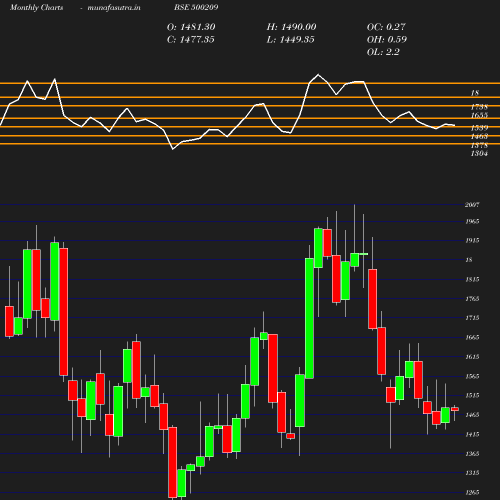Click the 1815 price axis label

point(472,279)
